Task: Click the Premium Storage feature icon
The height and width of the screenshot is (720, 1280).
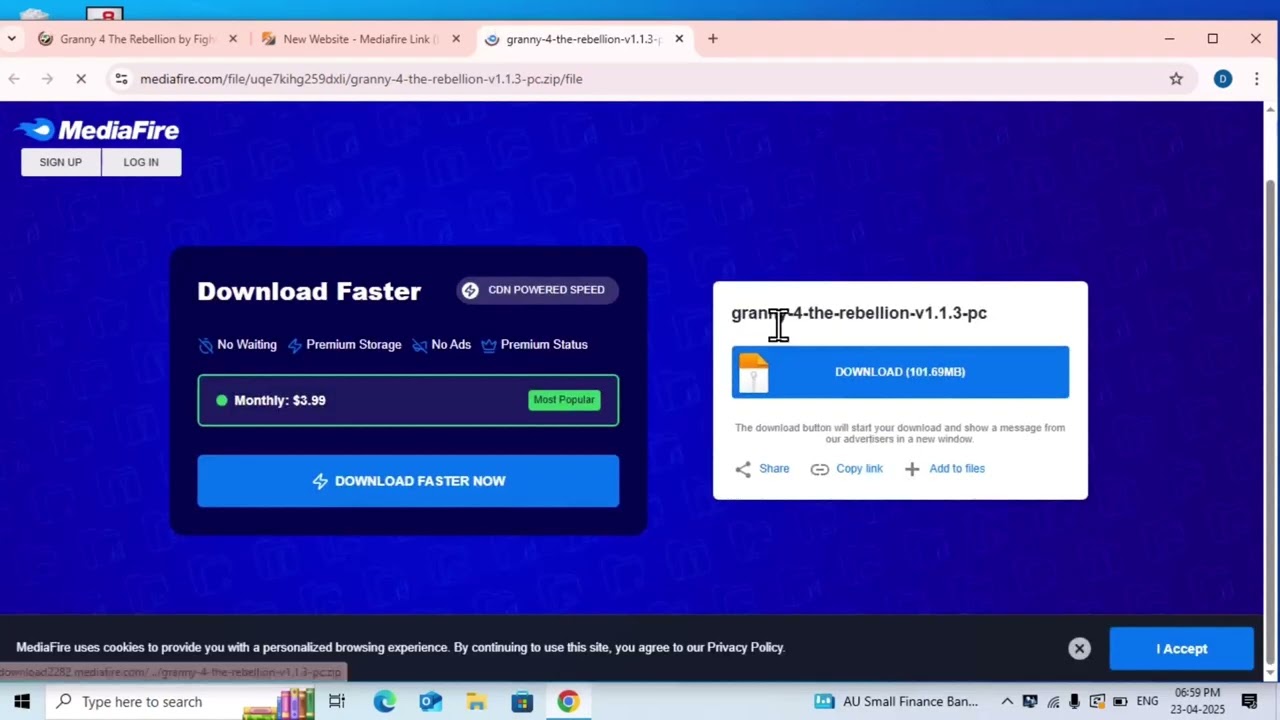Action: click(295, 345)
